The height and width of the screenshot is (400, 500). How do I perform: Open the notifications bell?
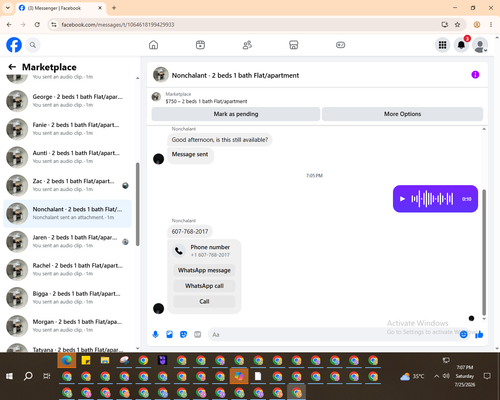coord(461,45)
